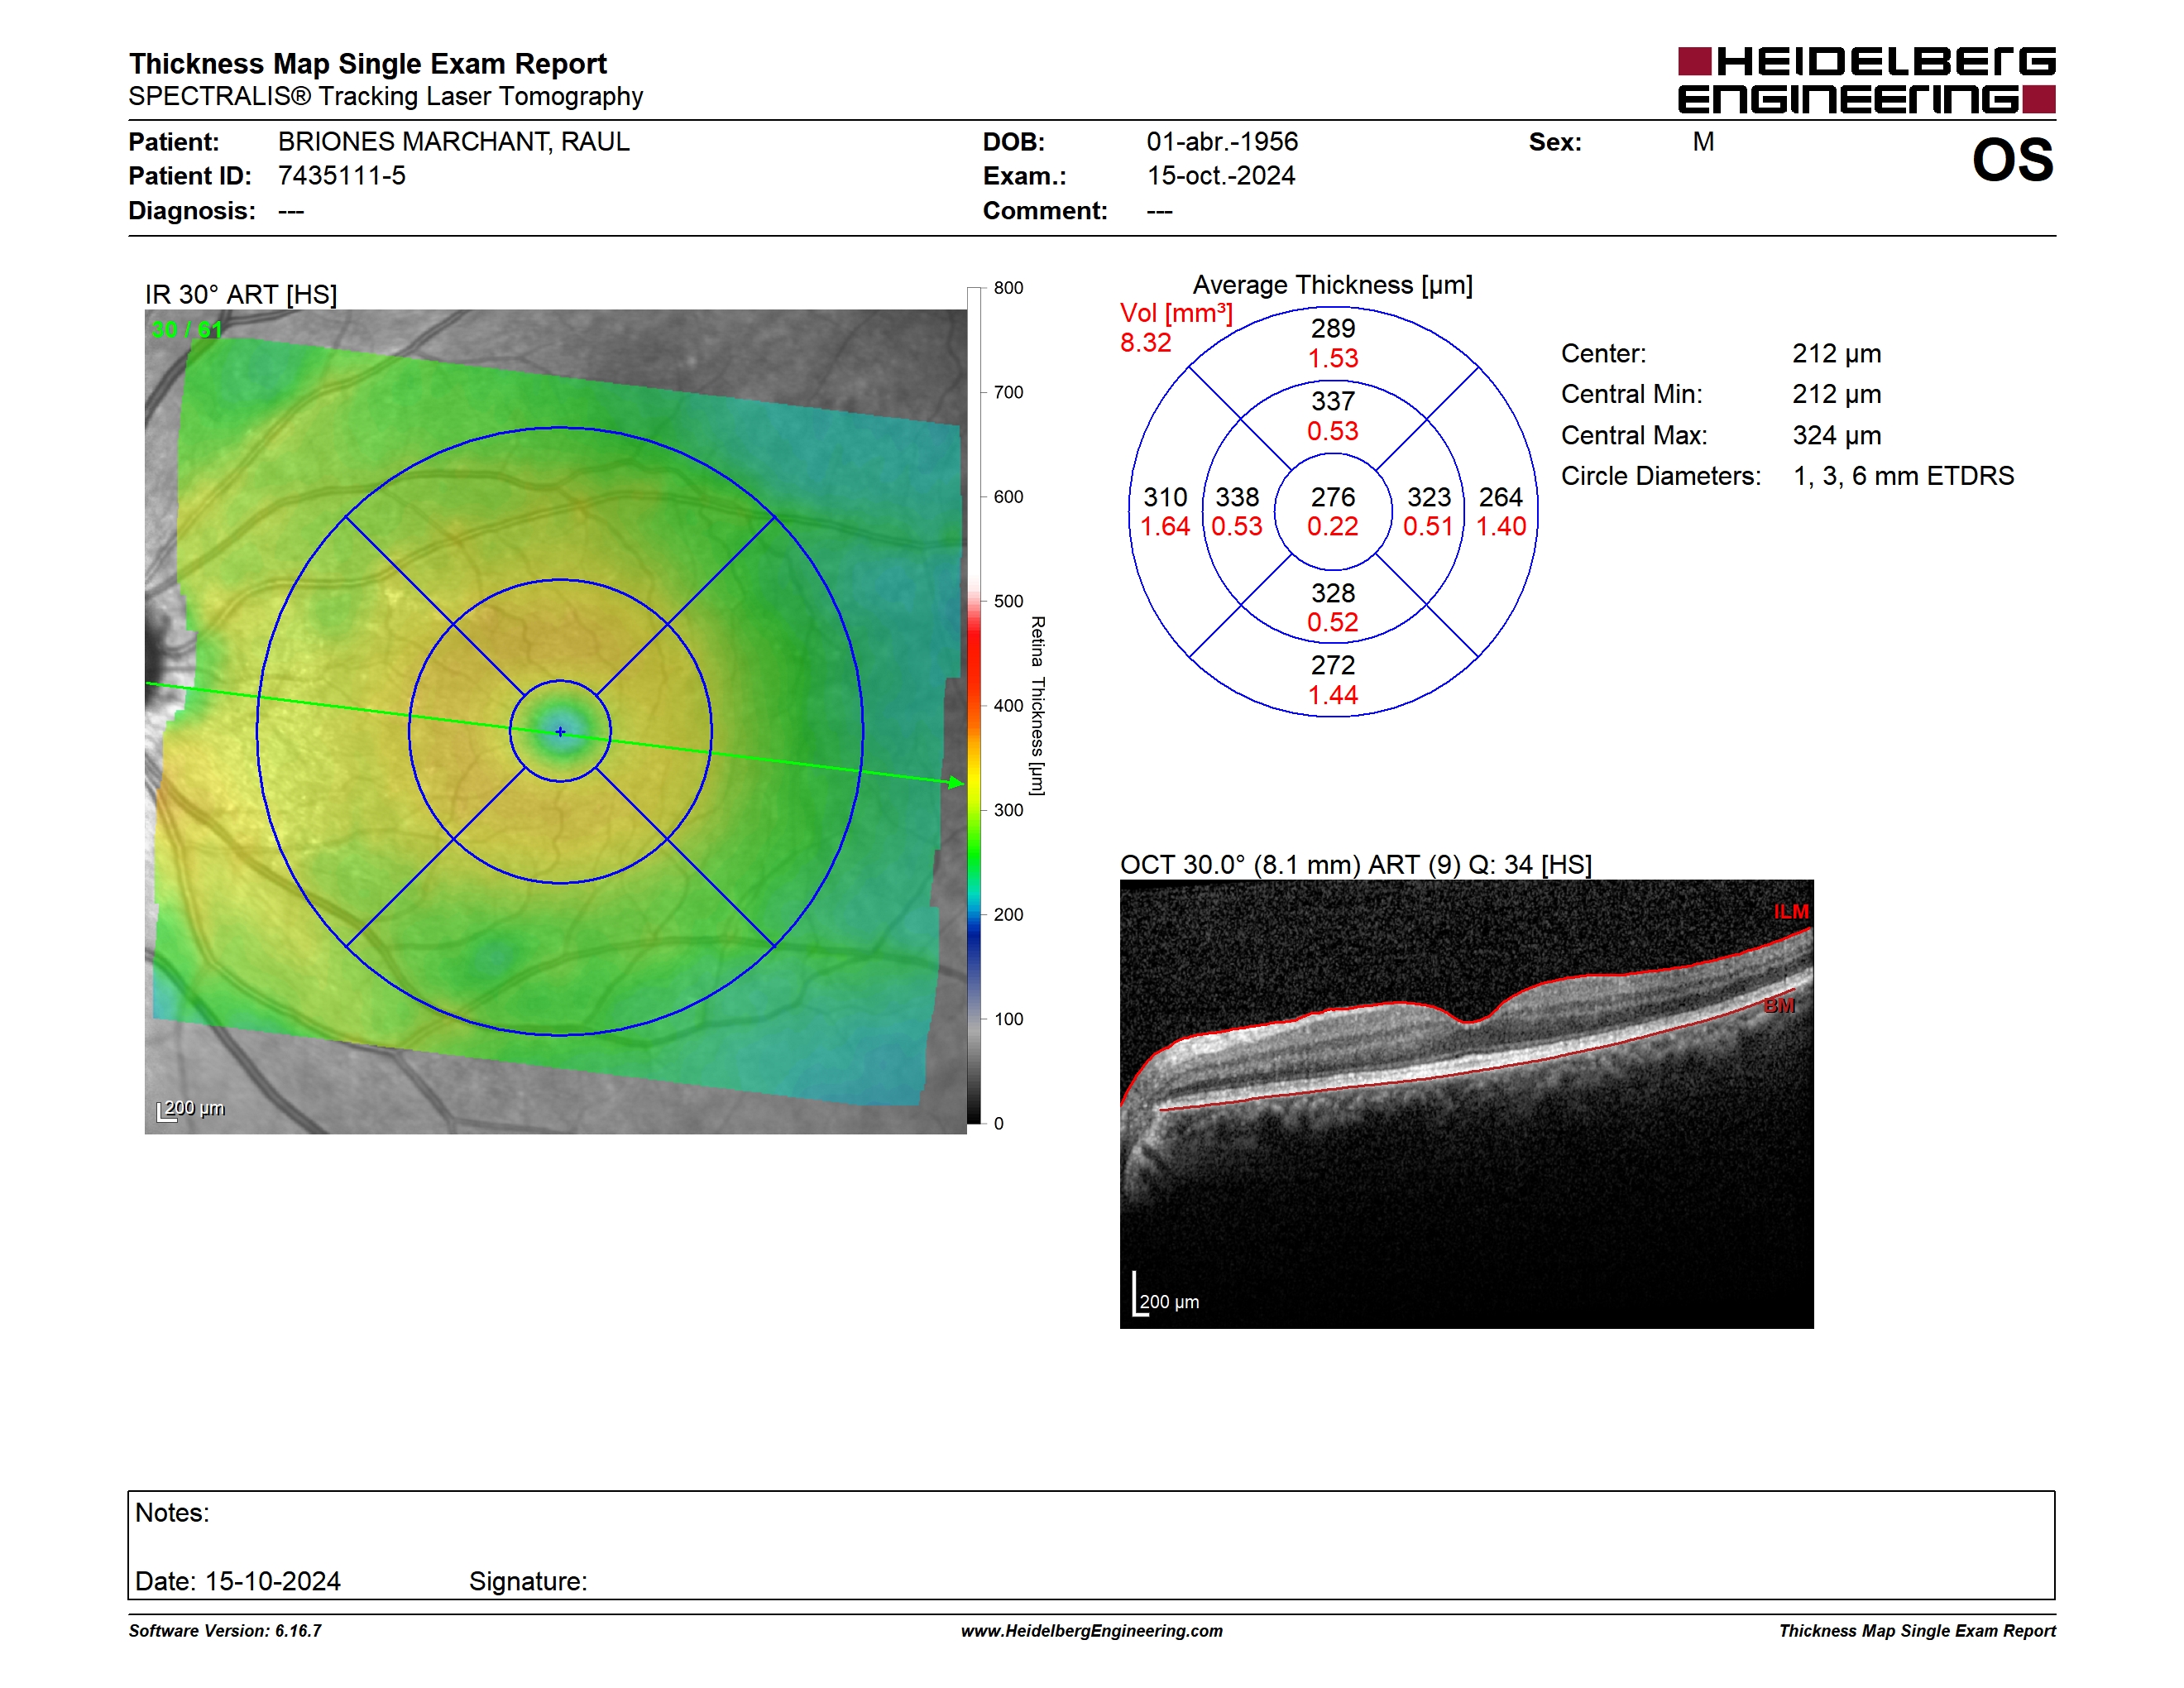Click the retina thickness color scale bar
Image resolution: width=2184 pixels, height=1688 pixels.
click(x=974, y=706)
